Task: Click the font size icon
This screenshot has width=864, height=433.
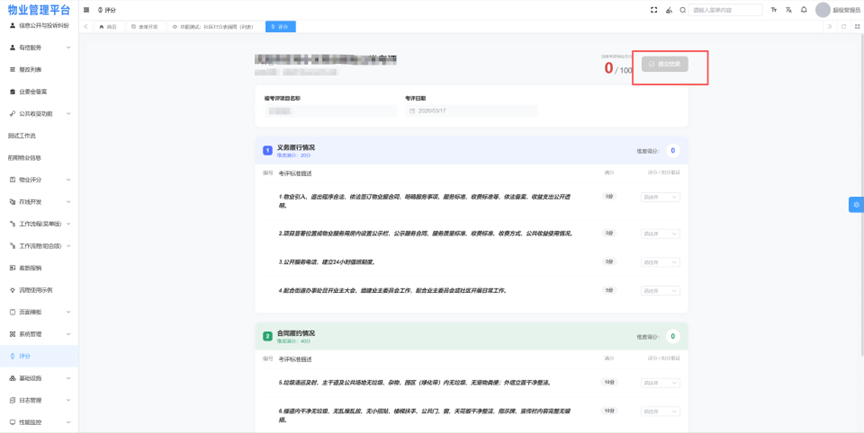Action: 774,10
